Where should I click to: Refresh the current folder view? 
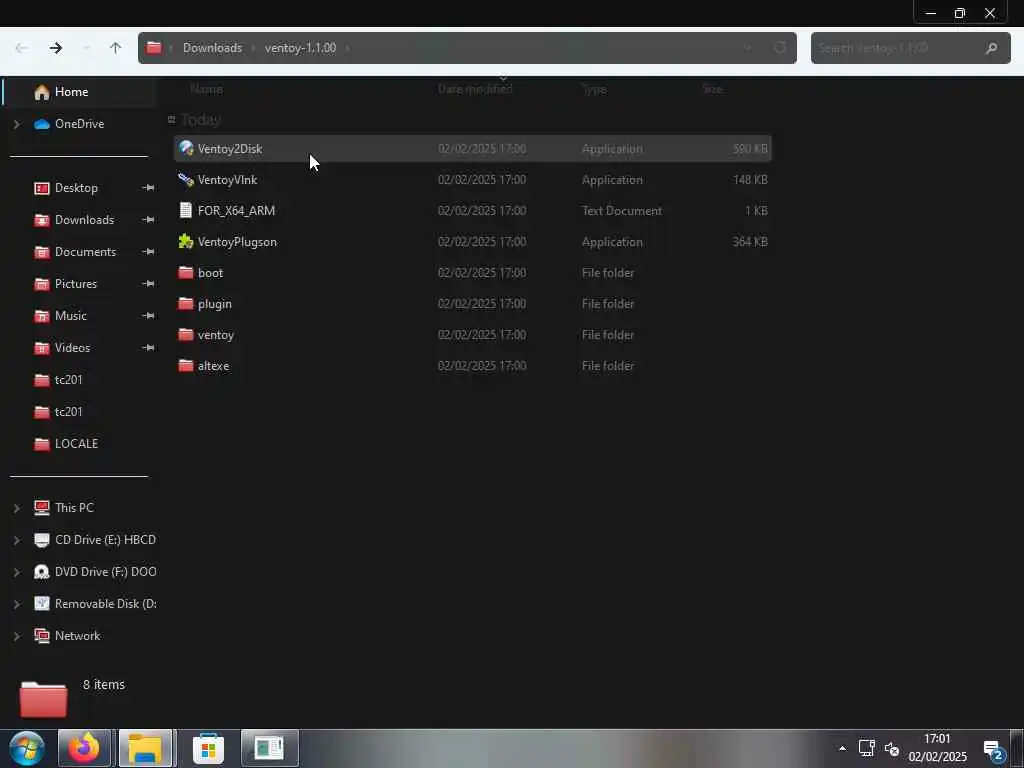[x=780, y=48]
